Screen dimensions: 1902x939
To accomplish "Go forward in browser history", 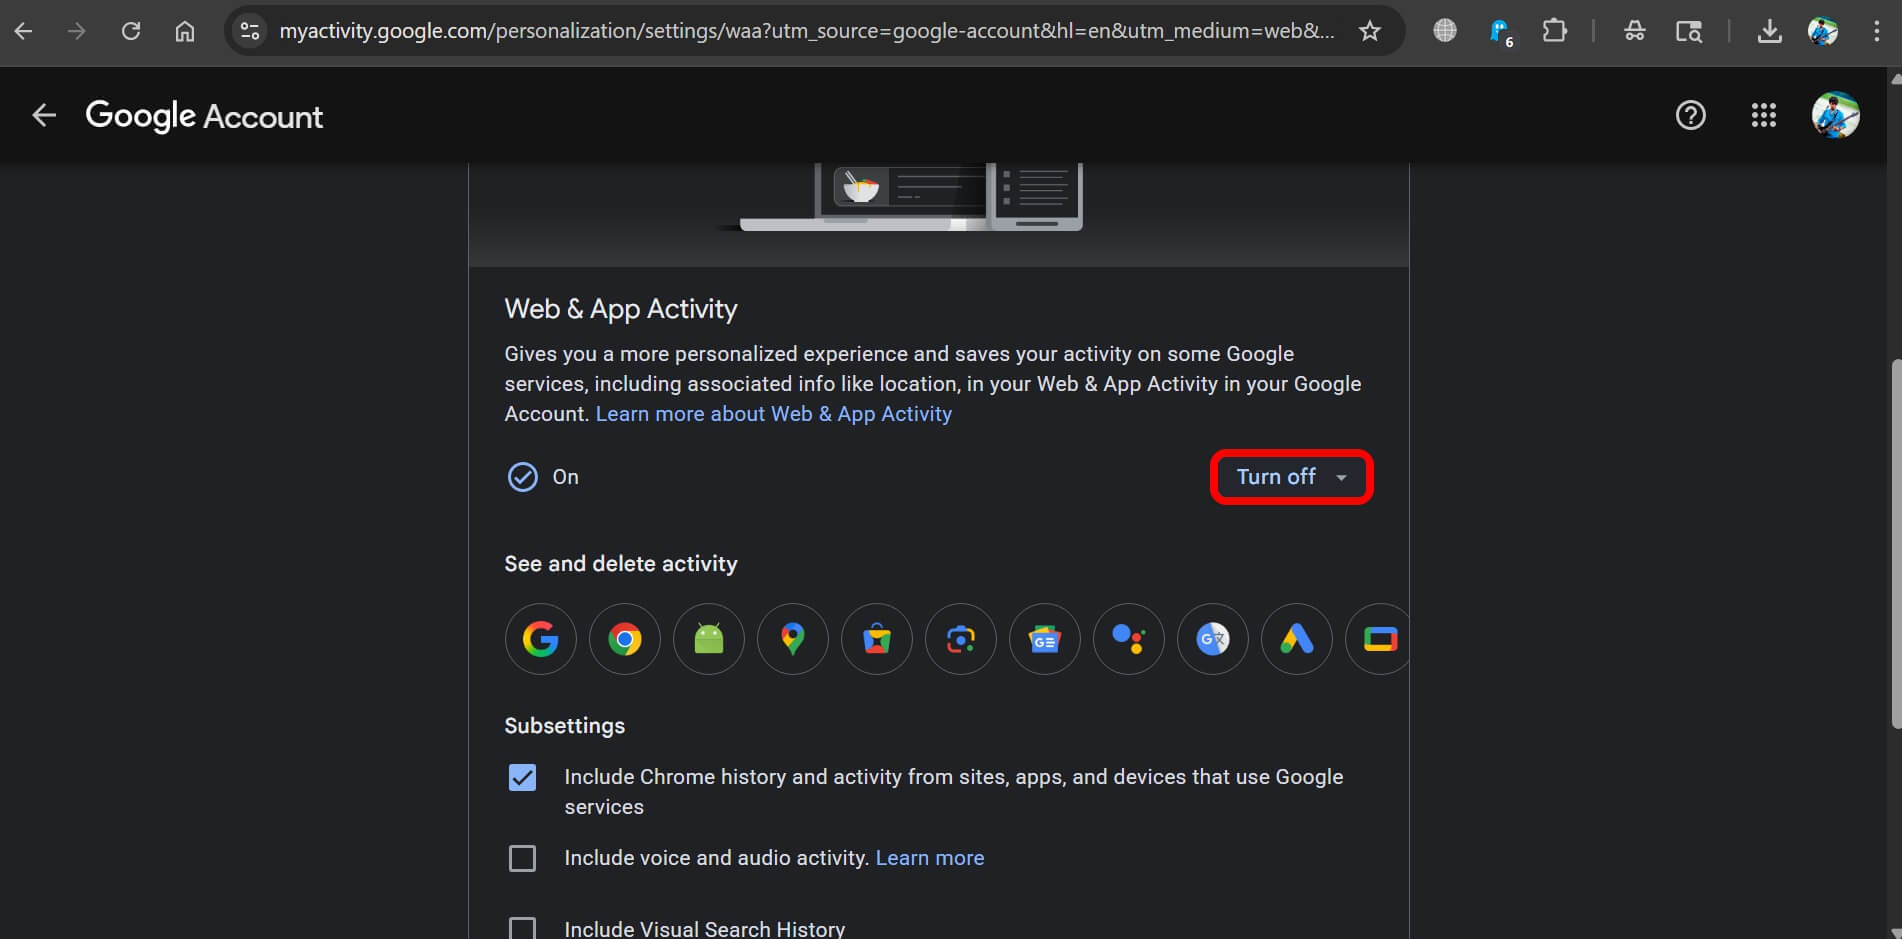I will click(x=77, y=31).
